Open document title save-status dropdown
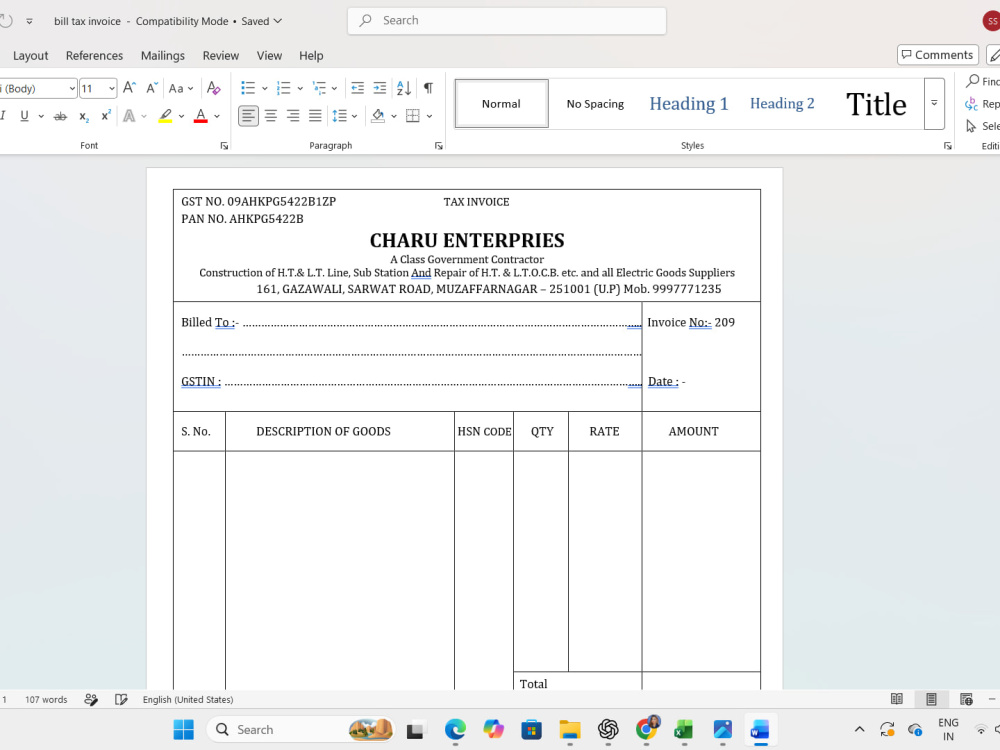This screenshot has width=1000, height=750. [x=278, y=21]
